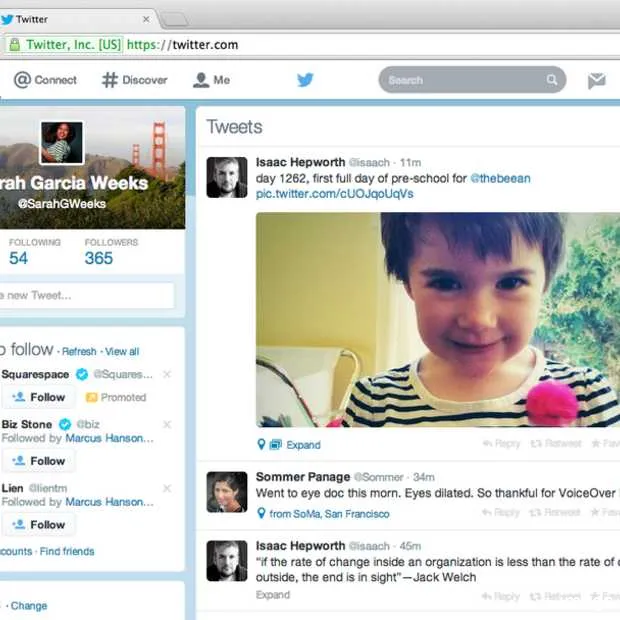Viewport: 620px width, 620px height.
Task: Open Isaac Hepworth name on 11m tweet
Action: coord(301,162)
